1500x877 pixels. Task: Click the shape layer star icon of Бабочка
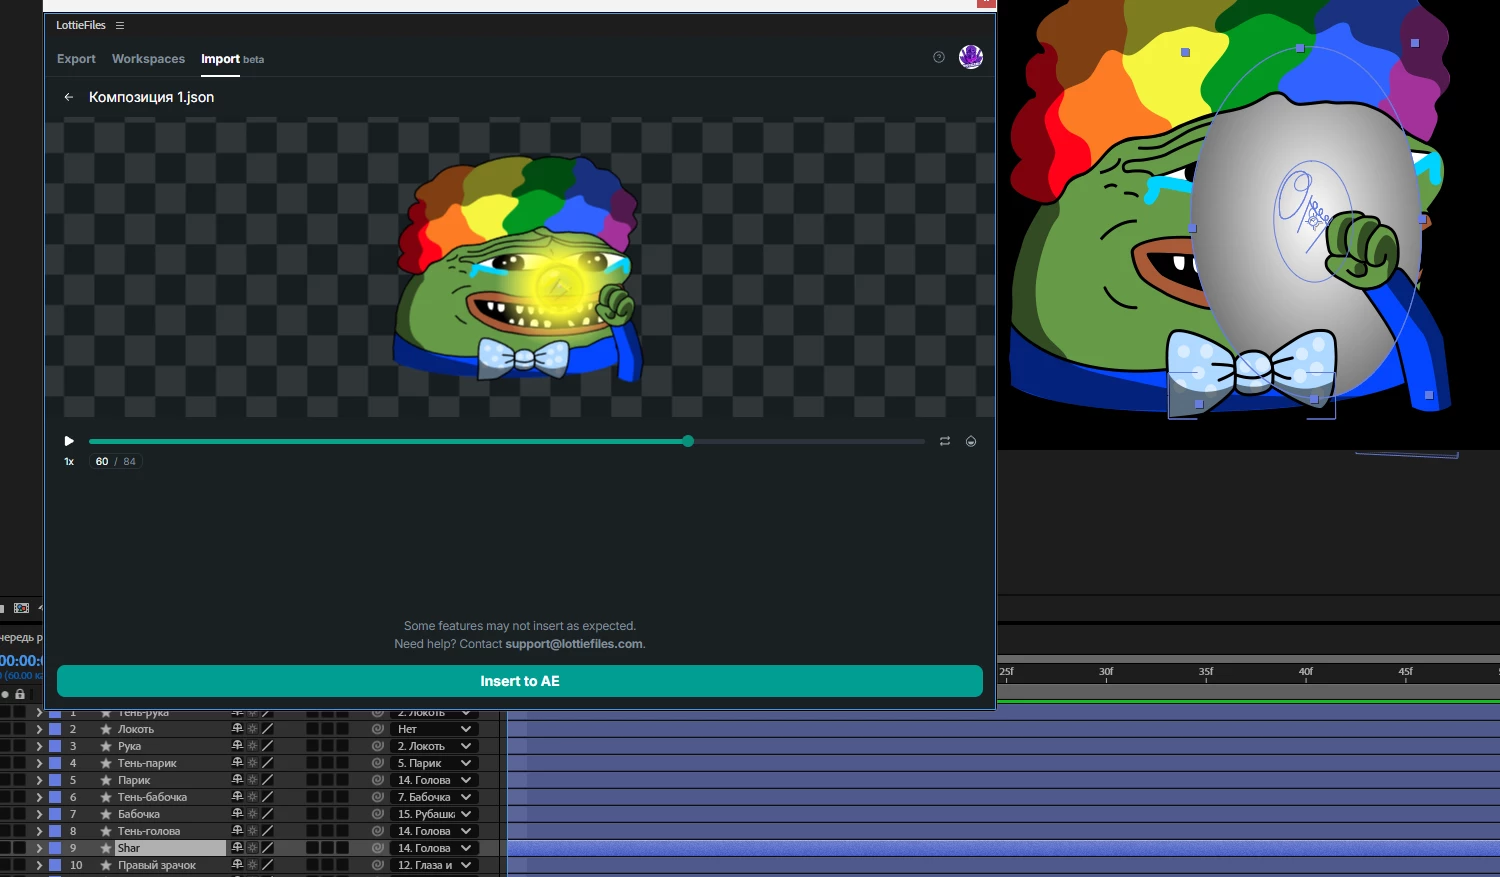click(105, 814)
